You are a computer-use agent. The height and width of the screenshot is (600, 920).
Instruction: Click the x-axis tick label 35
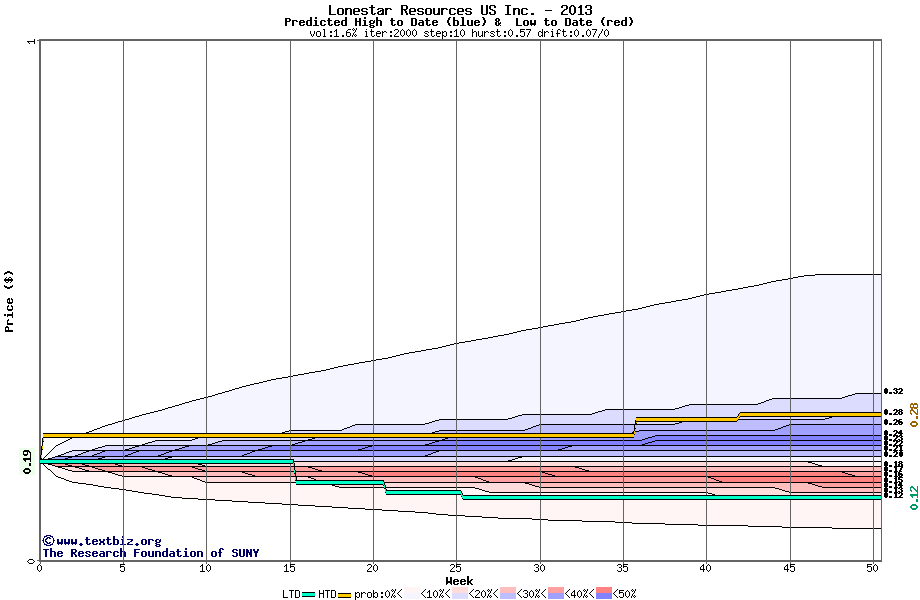[623, 568]
